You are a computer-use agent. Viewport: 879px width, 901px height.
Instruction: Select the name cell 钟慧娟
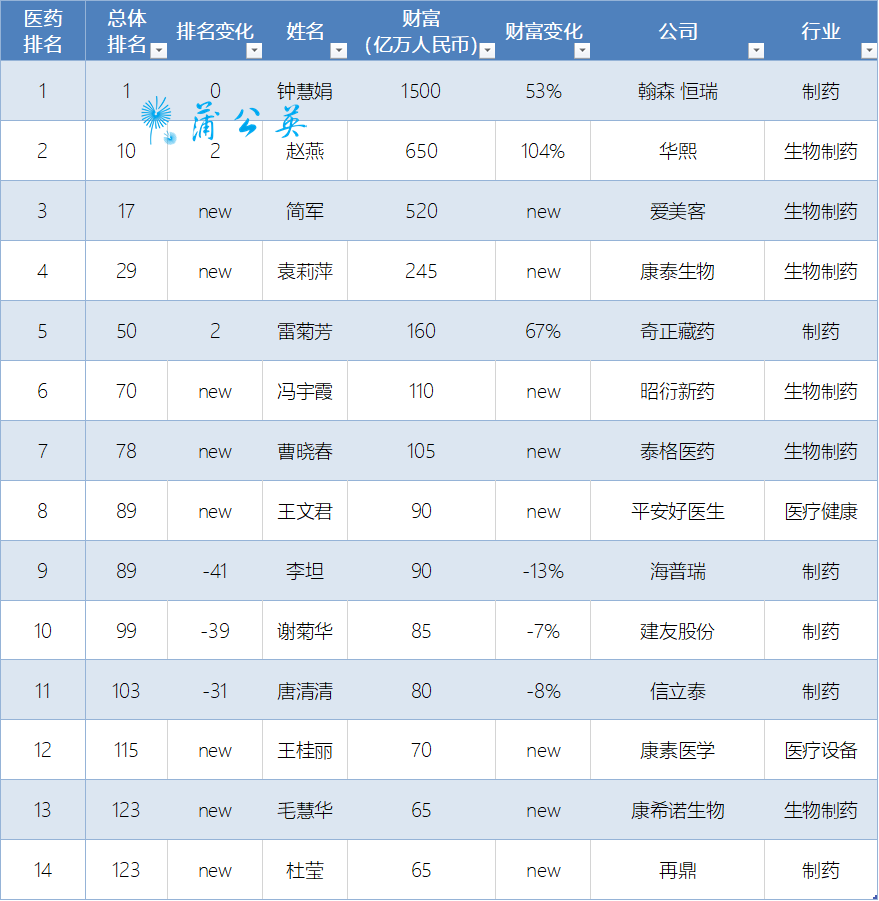click(x=305, y=91)
